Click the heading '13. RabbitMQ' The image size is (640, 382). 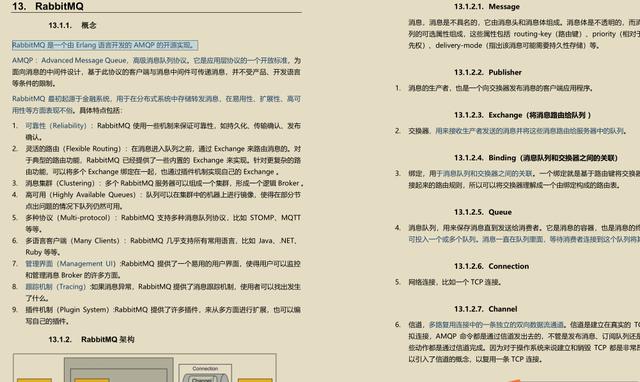[48, 6]
